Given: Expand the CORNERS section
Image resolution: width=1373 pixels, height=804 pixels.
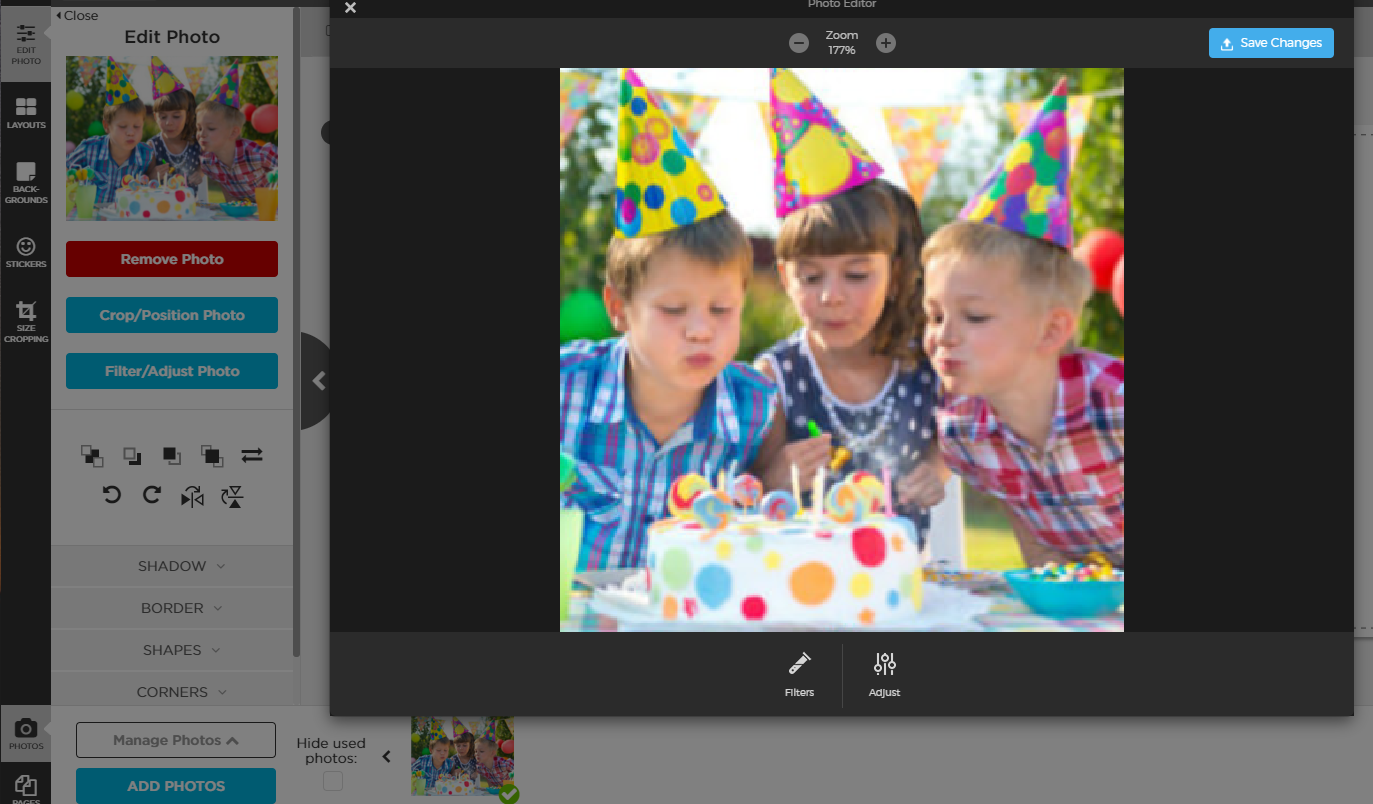Looking at the screenshot, I should pyautogui.click(x=172, y=692).
